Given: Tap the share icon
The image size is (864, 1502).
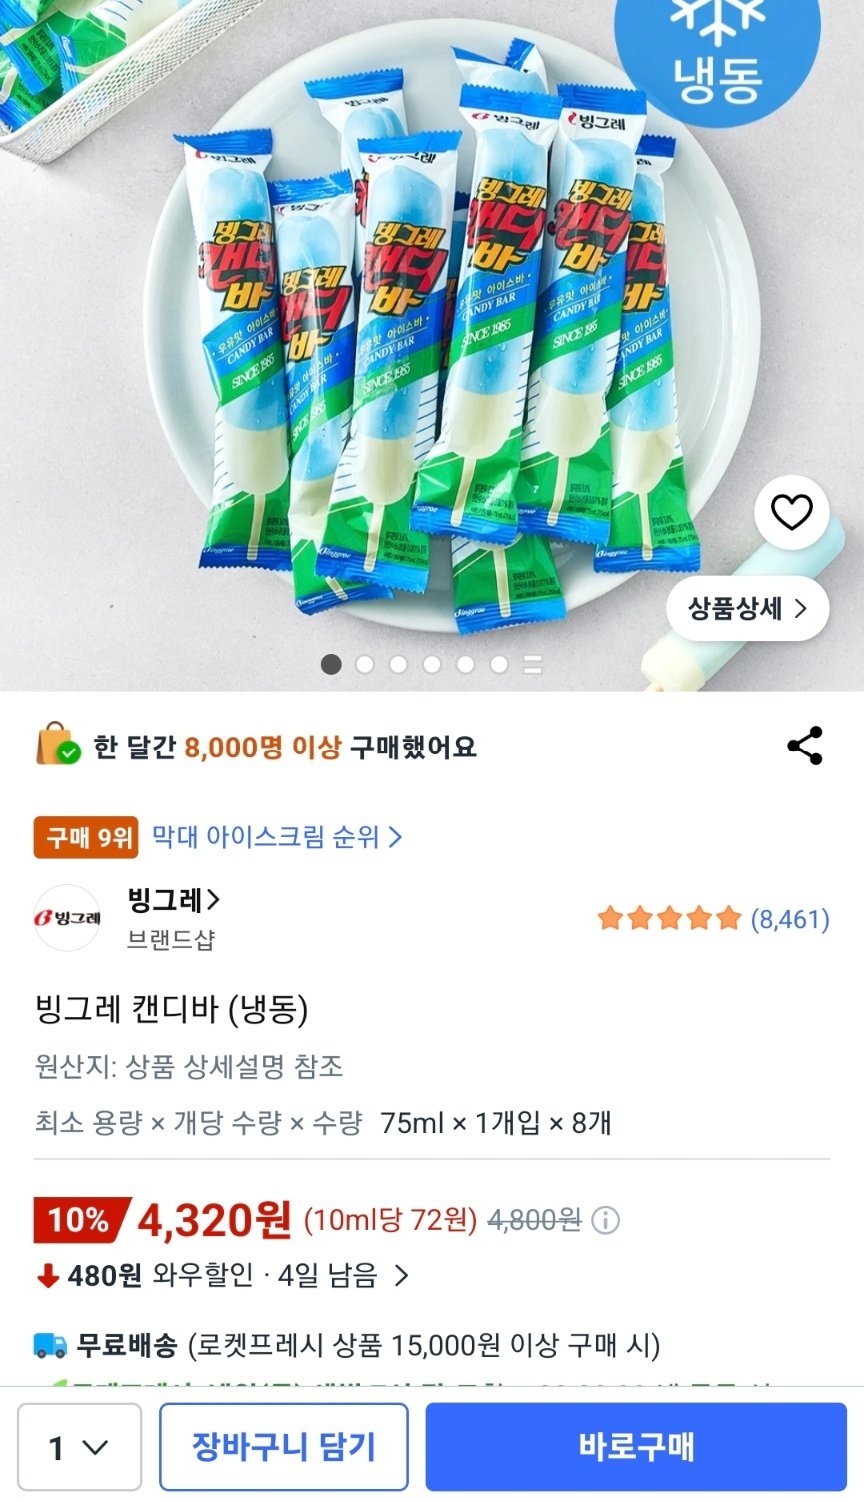Looking at the screenshot, I should 805,746.
